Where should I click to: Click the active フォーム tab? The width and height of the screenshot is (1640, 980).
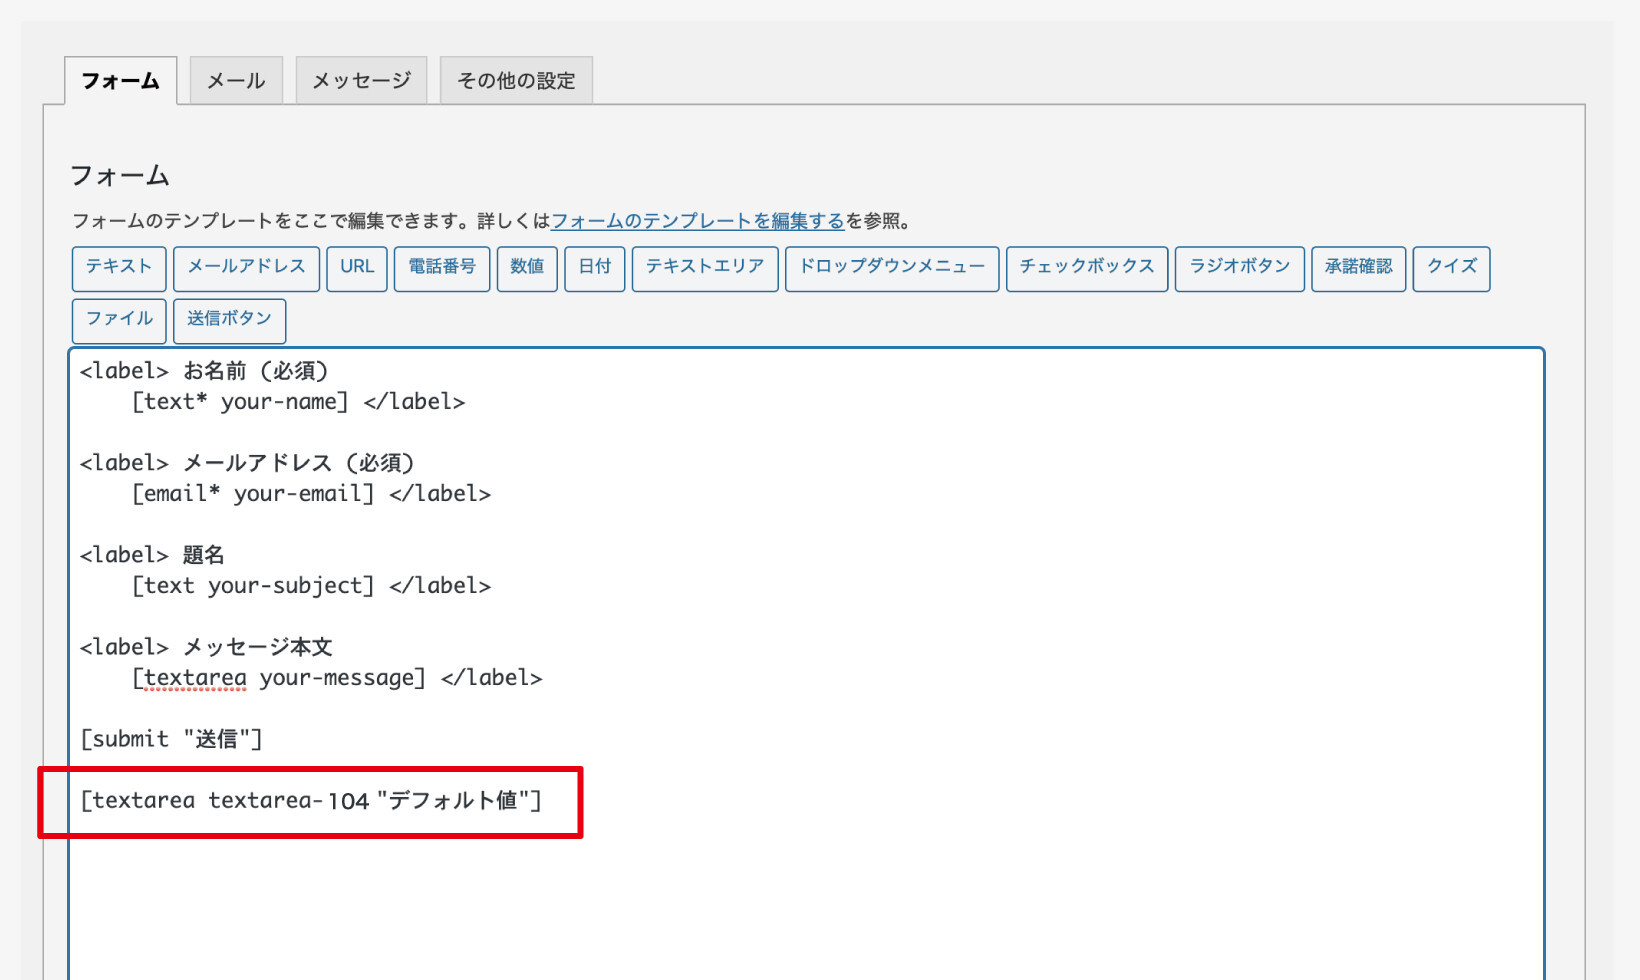[x=120, y=81]
